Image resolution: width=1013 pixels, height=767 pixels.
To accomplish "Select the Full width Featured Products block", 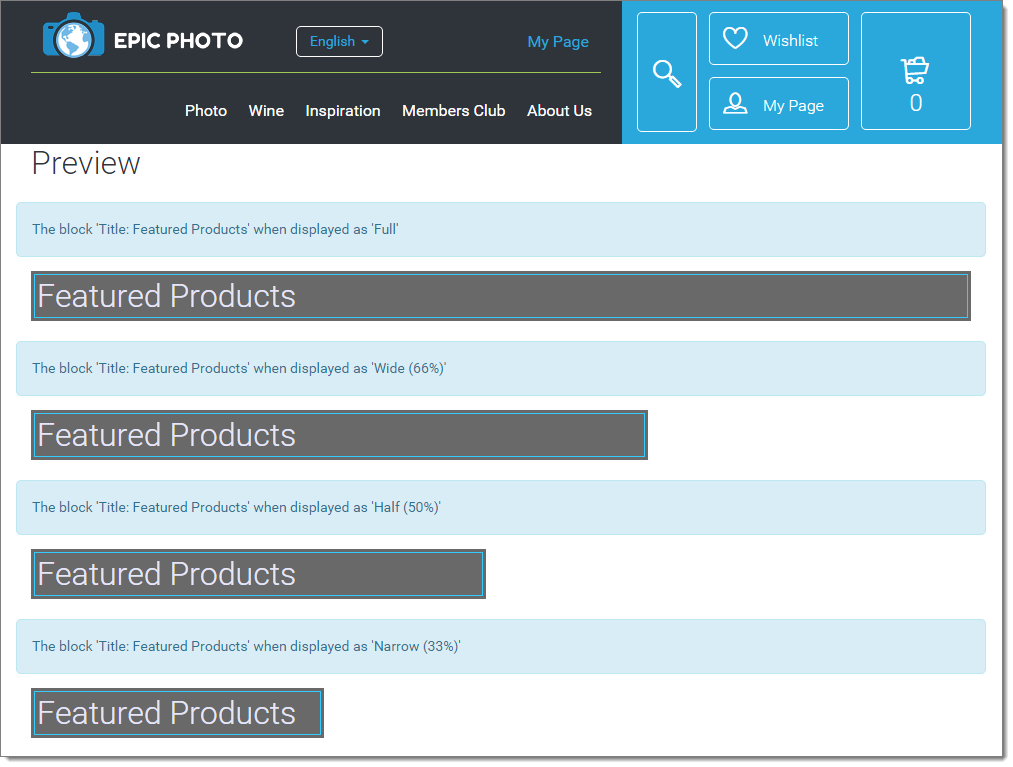I will click(x=500, y=296).
